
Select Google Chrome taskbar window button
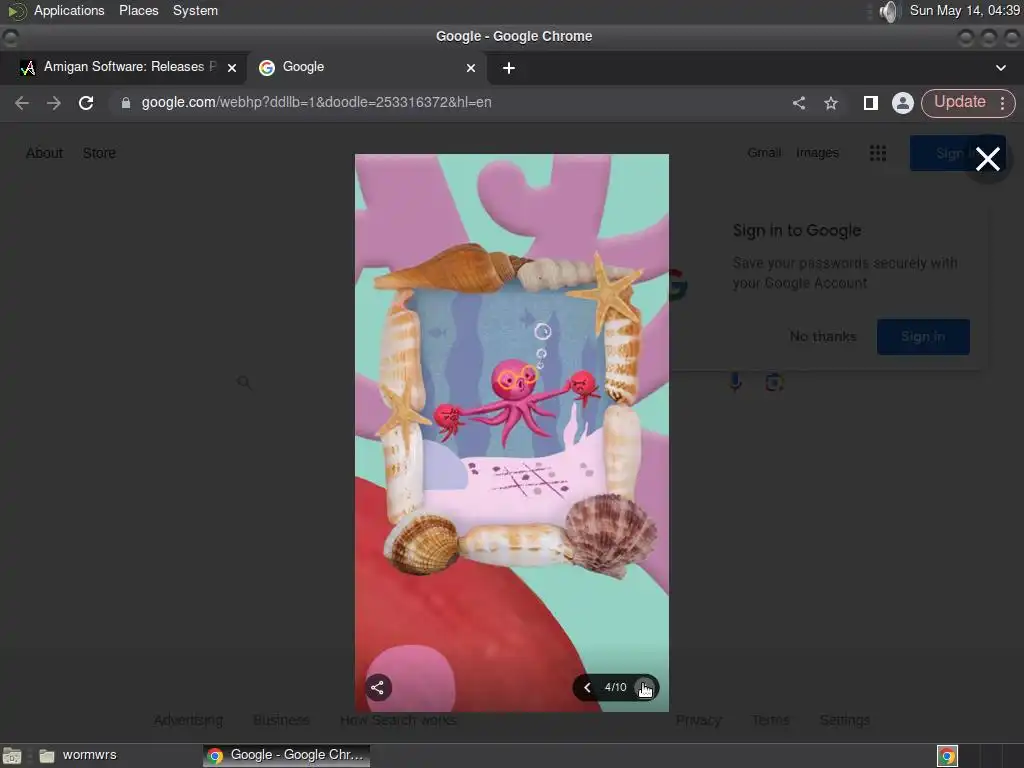[286, 755]
